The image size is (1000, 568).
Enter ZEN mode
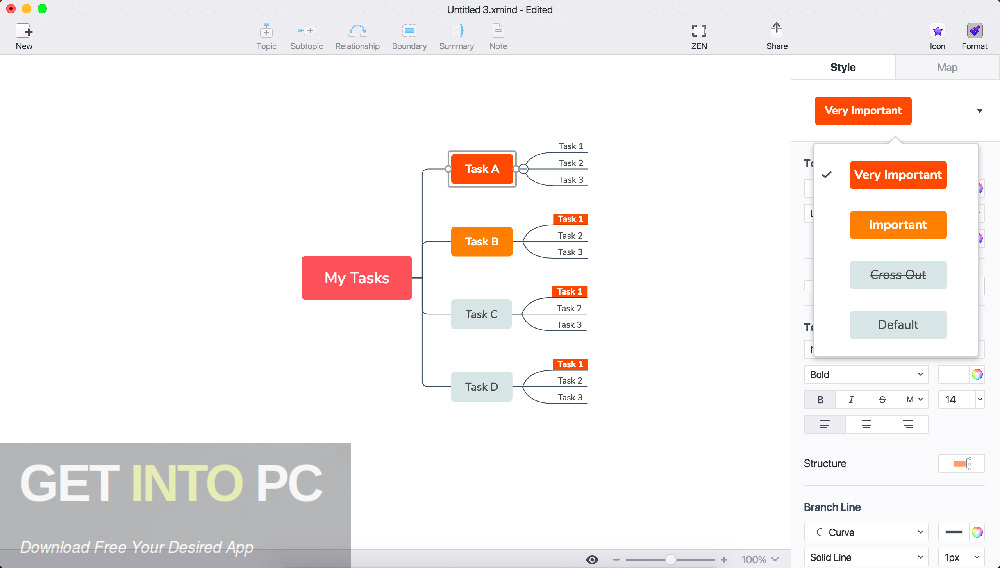[699, 36]
